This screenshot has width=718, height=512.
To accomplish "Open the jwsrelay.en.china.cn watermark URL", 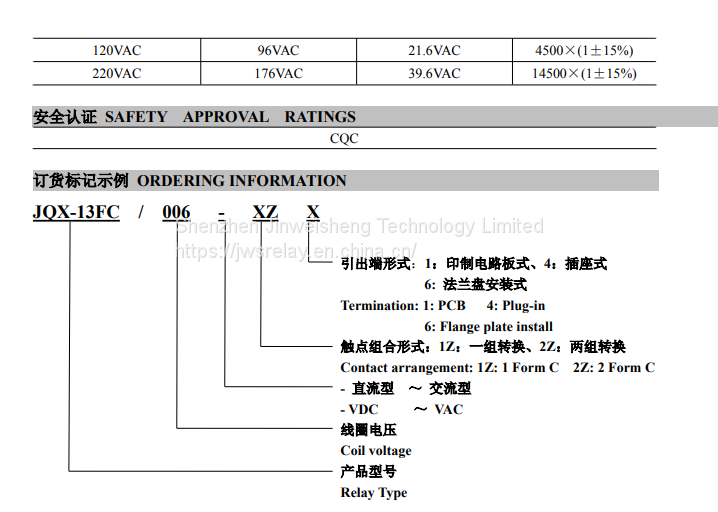I will pos(296,250).
